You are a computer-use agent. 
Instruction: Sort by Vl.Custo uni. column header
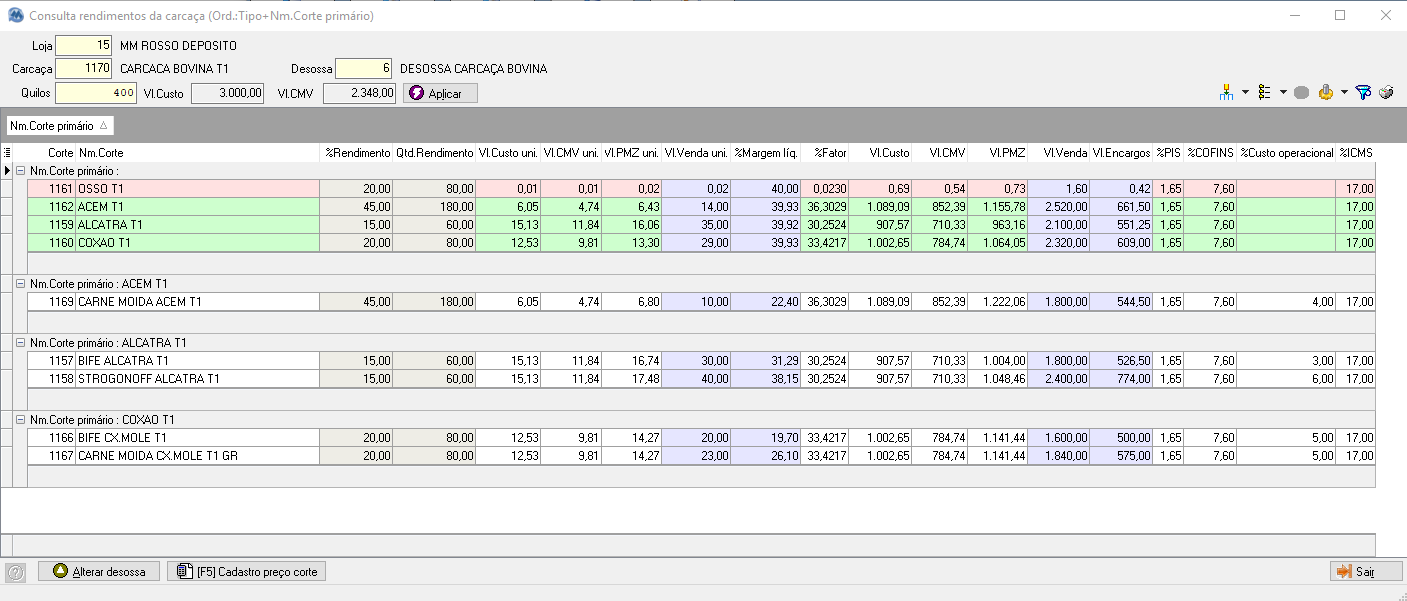tap(509, 153)
